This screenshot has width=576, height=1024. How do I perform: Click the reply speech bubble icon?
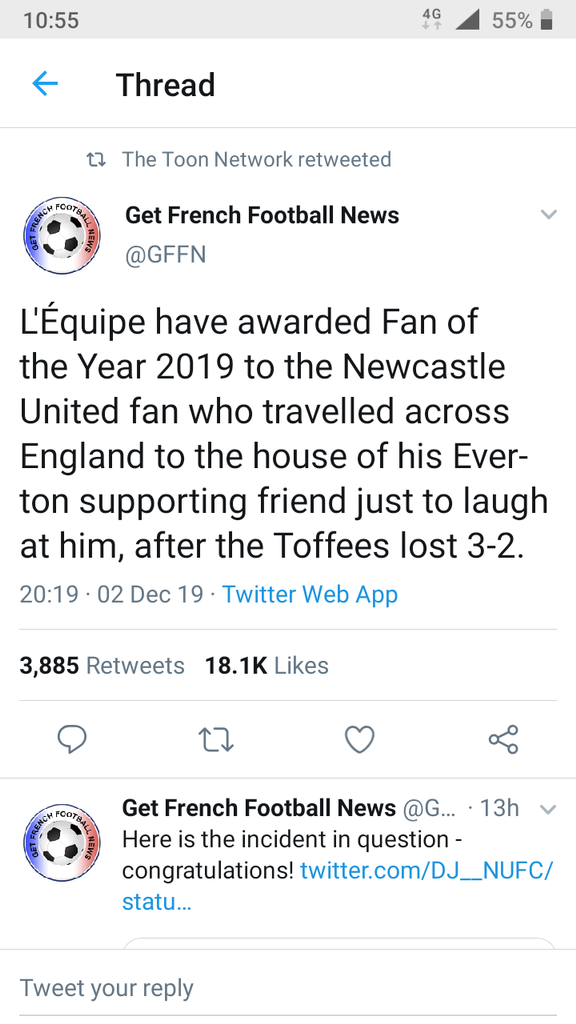[72, 739]
